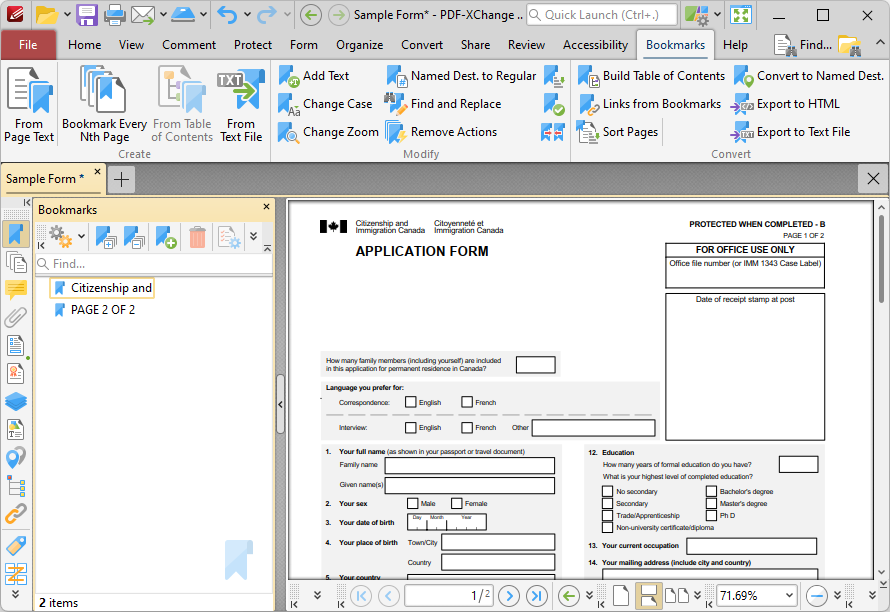Expand more bookmark toolbar options chevron
The image size is (890, 612).
[x=253, y=236]
